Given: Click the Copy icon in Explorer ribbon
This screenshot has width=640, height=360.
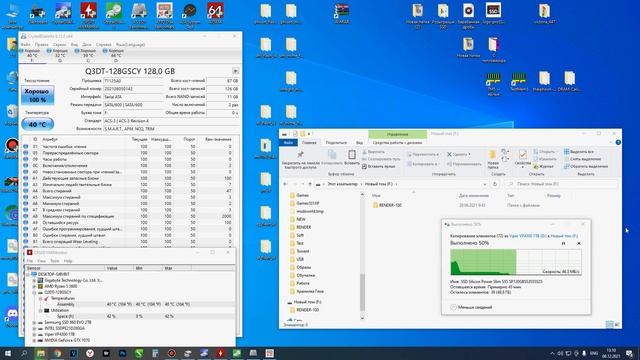Looking at the screenshot, I should (332, 155).
